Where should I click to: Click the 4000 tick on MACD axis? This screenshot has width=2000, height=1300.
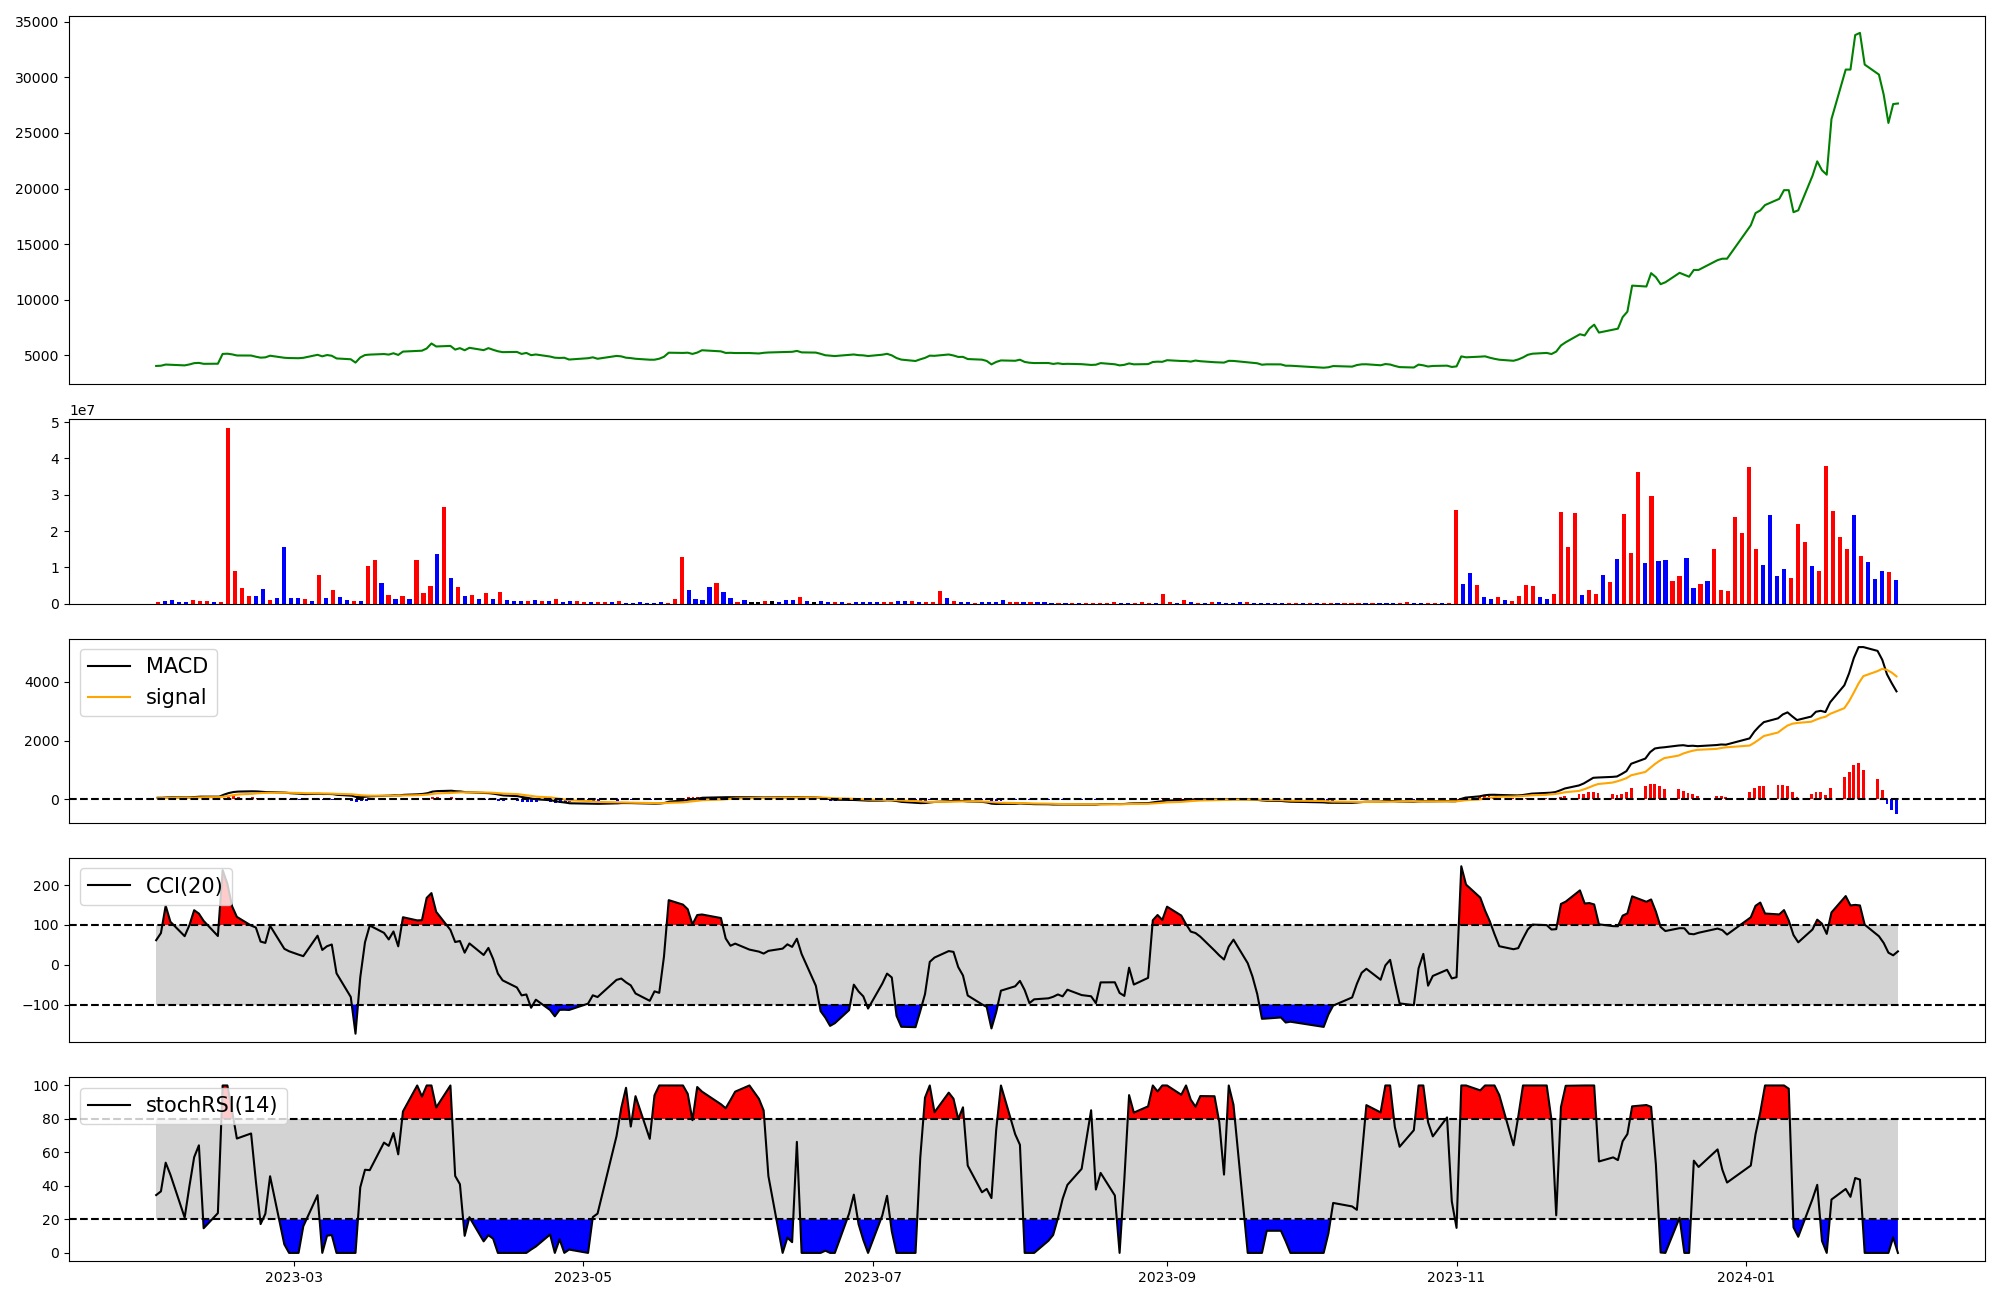point(42,682)
